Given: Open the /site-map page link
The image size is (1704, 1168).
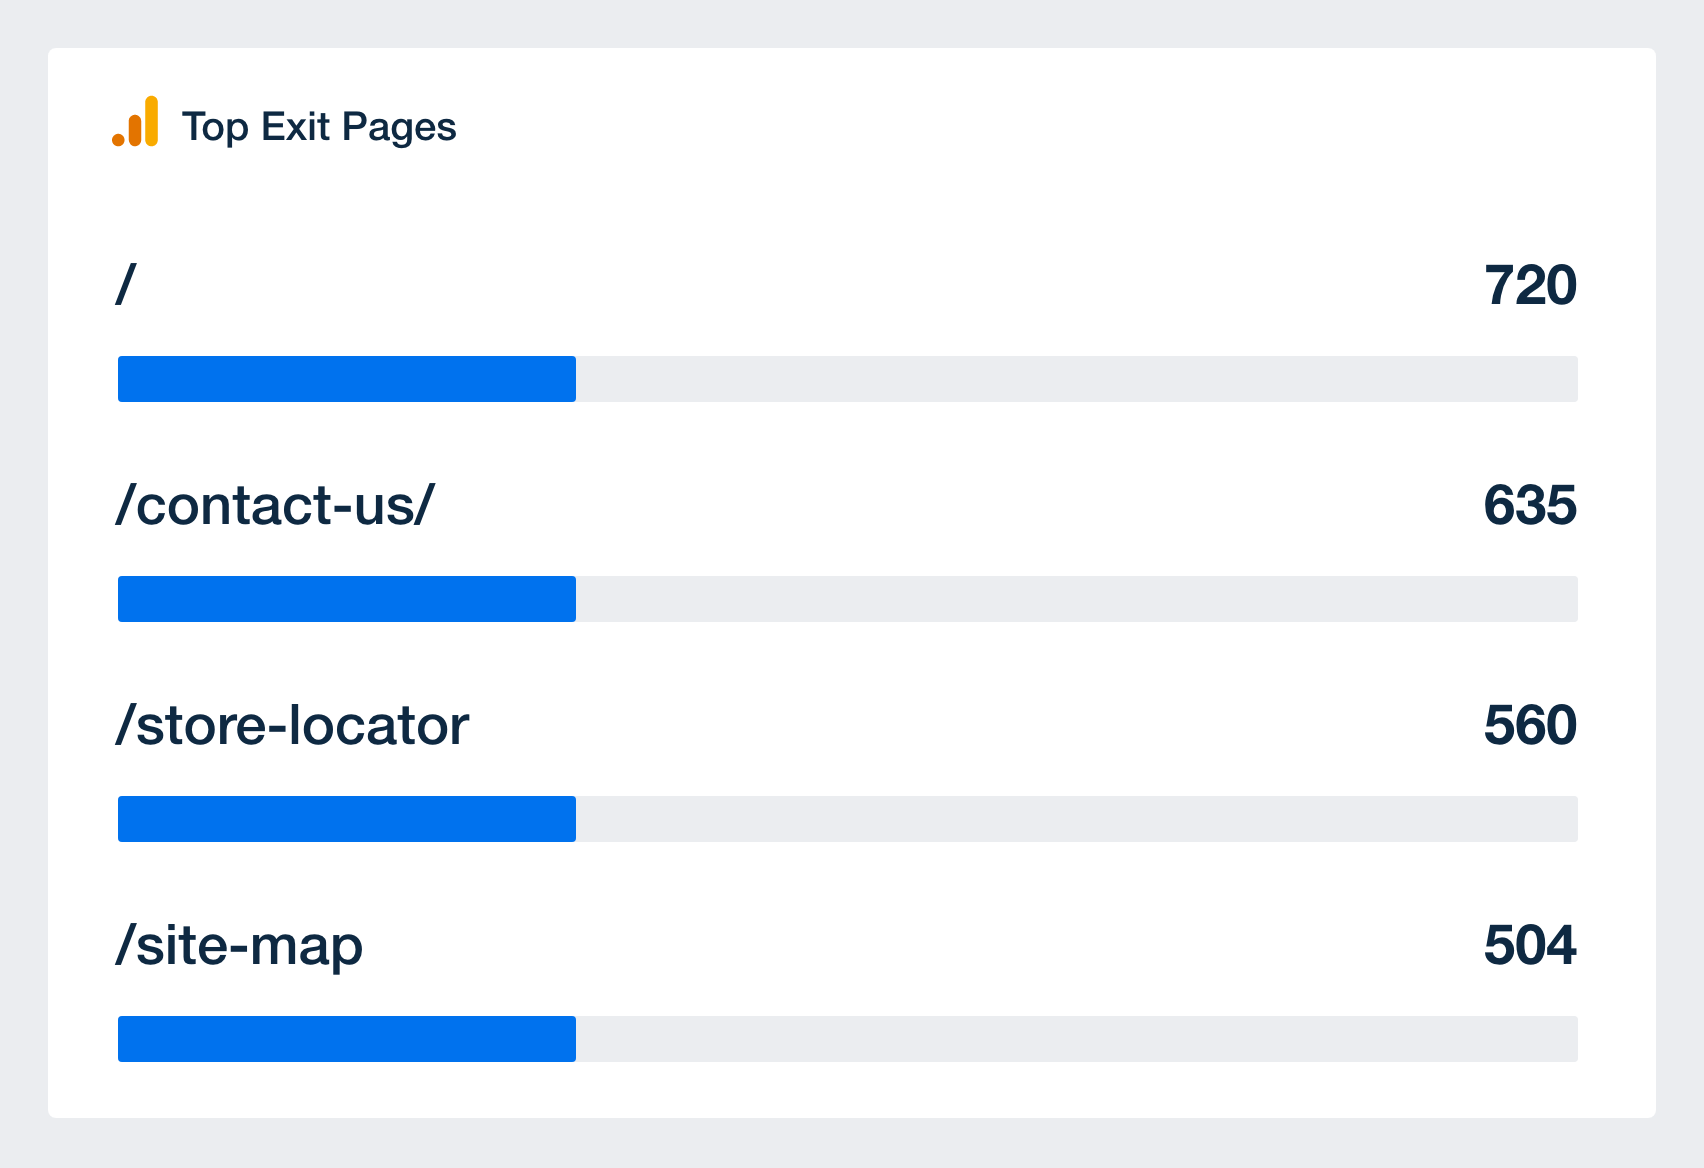Looking at the screenshot, I should (238, 947).
